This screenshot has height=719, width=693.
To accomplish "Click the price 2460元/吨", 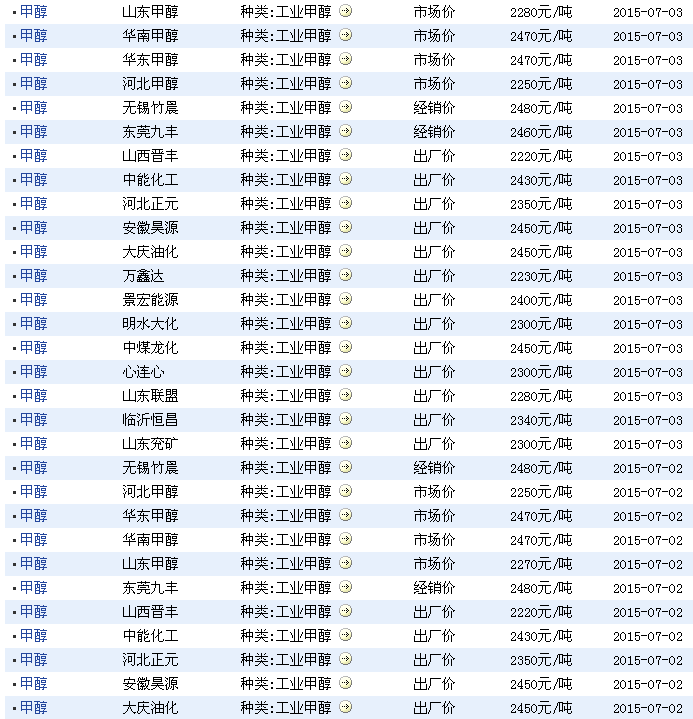I will tap(541, 132).
